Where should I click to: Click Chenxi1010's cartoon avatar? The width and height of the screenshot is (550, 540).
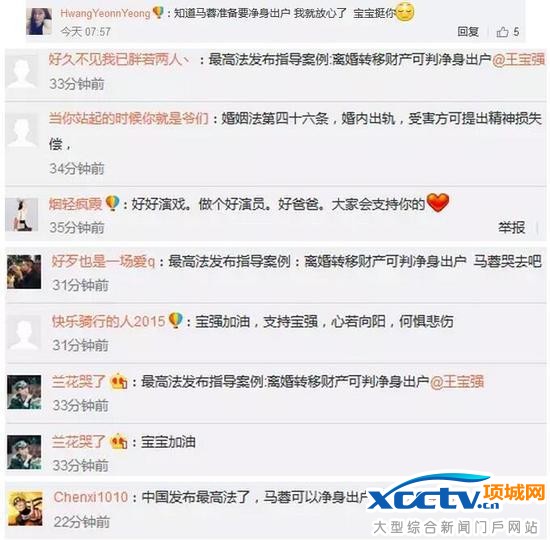(25, 508)
